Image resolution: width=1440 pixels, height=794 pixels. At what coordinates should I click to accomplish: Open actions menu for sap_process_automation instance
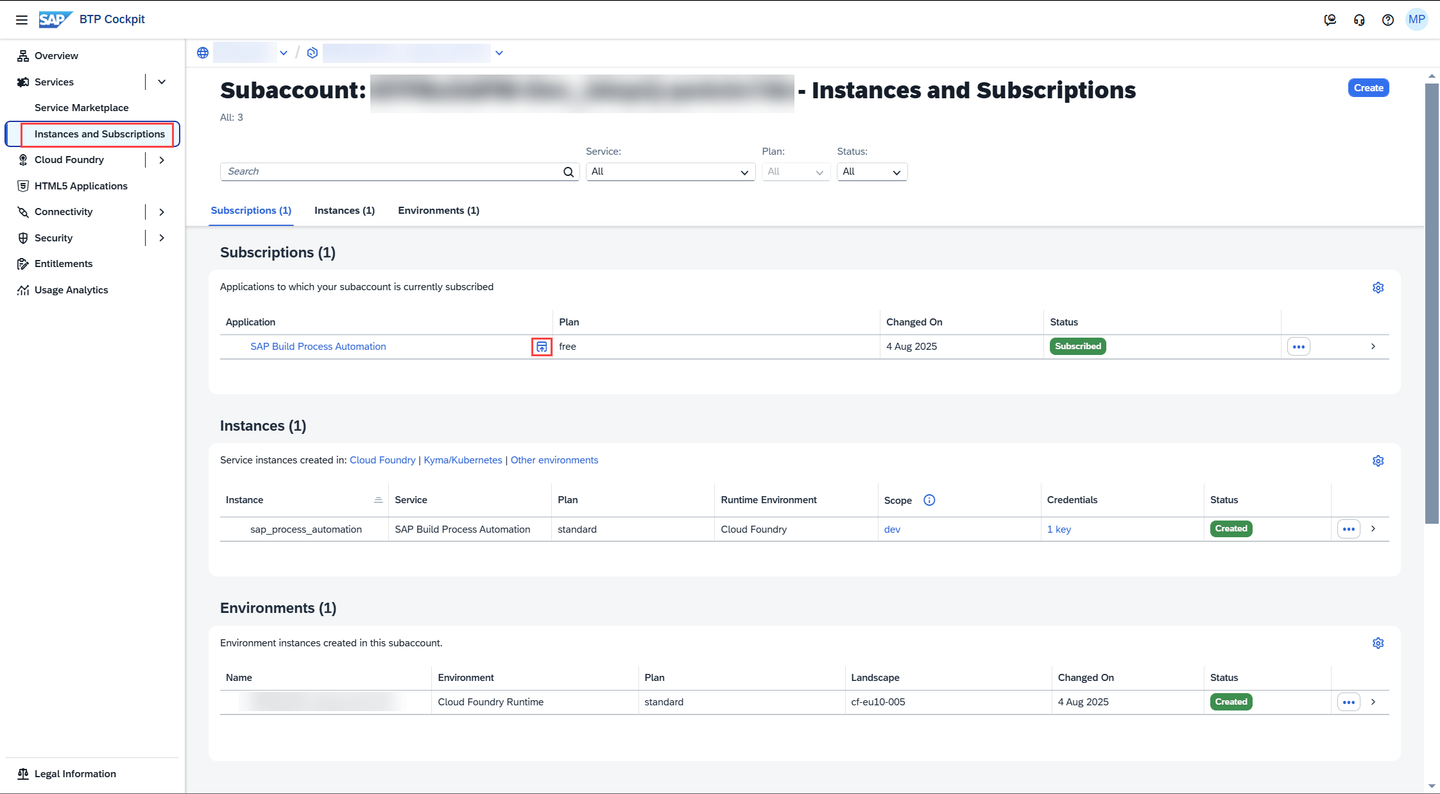1348,529
